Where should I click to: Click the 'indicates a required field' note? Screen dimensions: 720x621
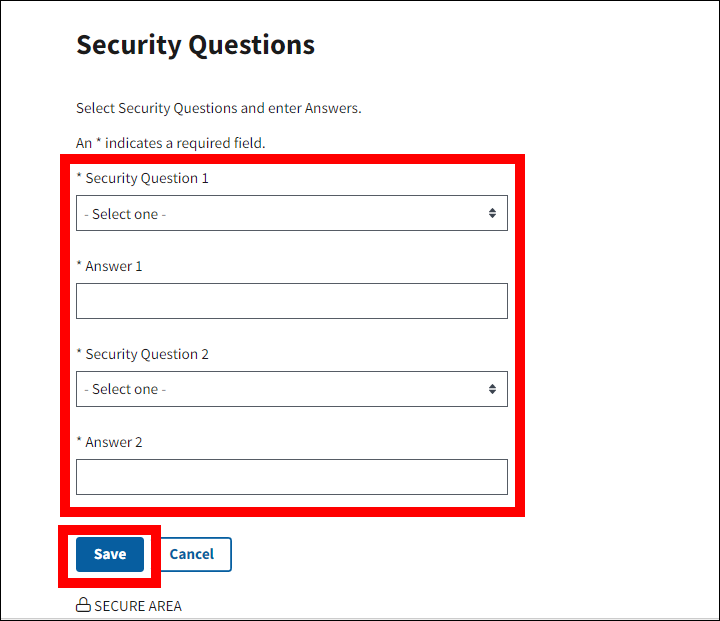coord(185,143)
